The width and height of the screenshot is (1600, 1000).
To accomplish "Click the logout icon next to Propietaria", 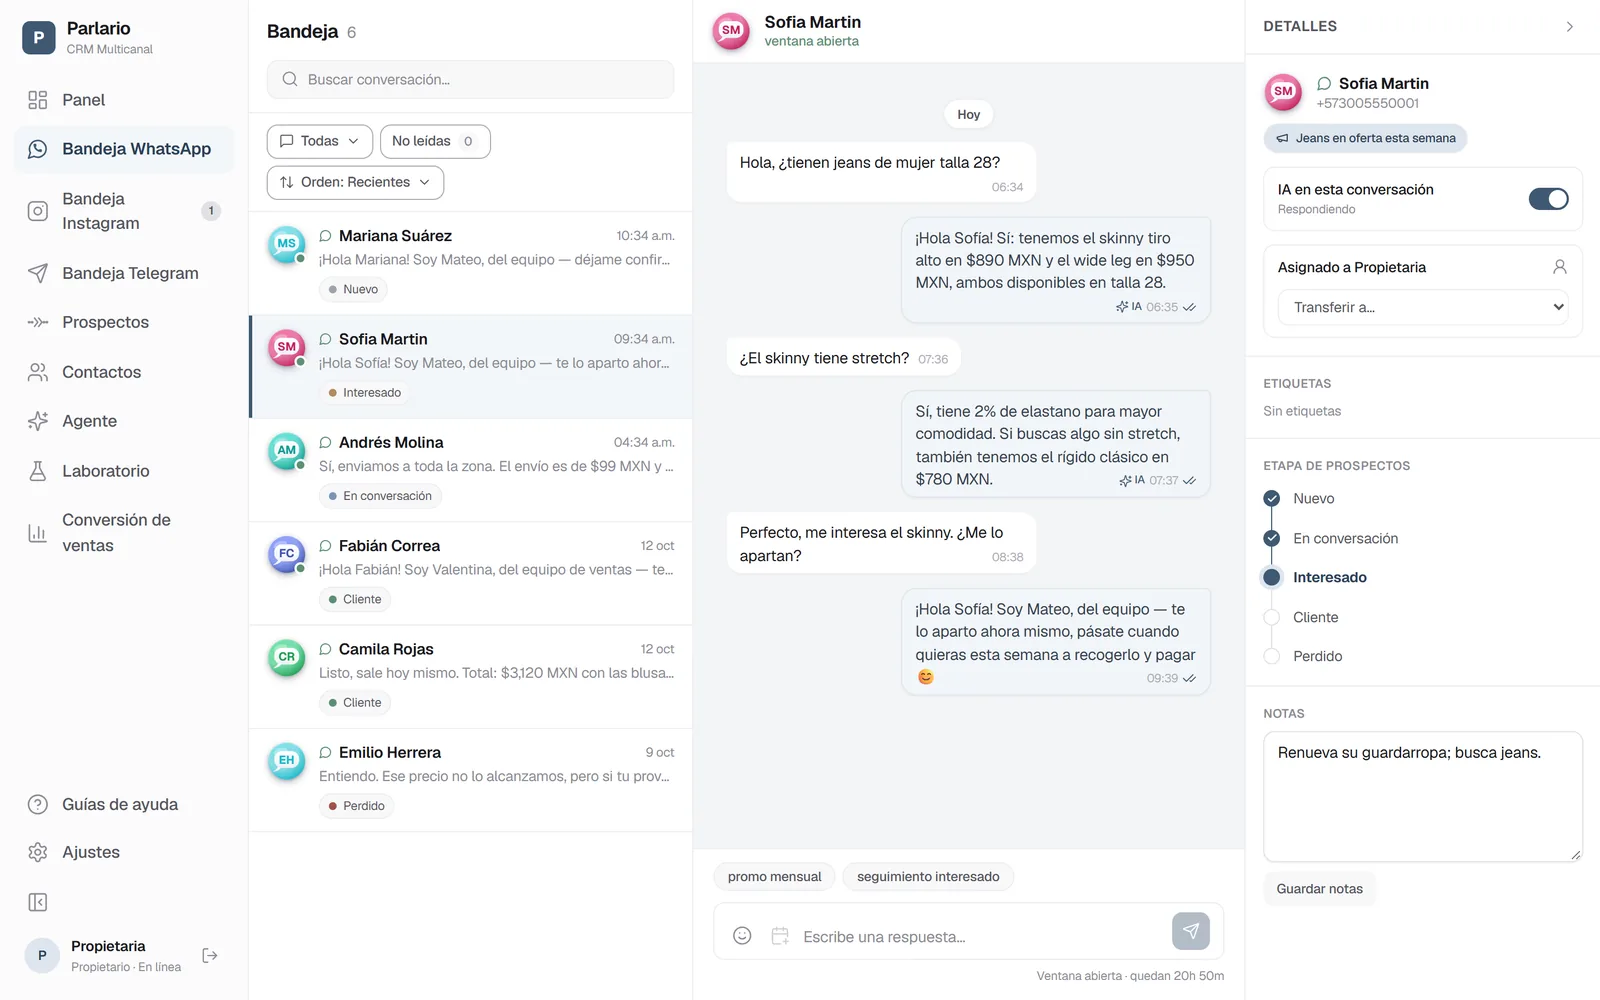I will coord(210,956).
